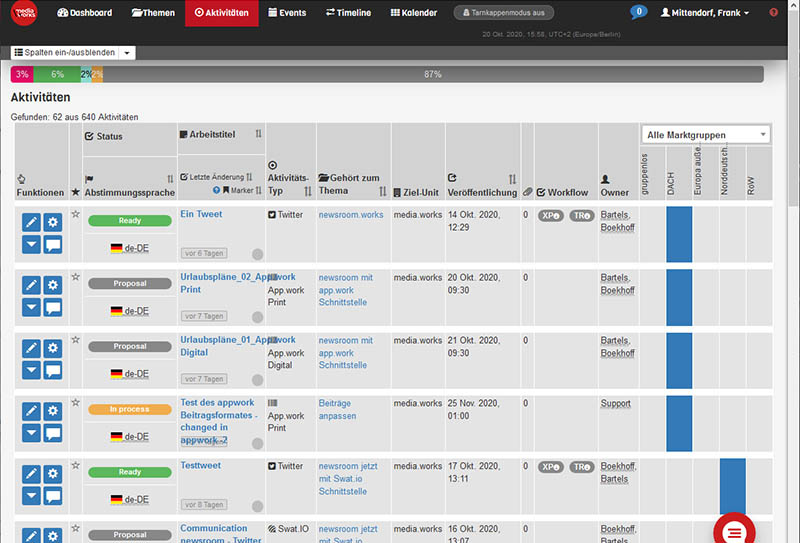The width and height of the screenshot is (800, 543).
Task: Edit the 'Ein Tweet' activity with pencil icon
Action: (x=31, y=222)
